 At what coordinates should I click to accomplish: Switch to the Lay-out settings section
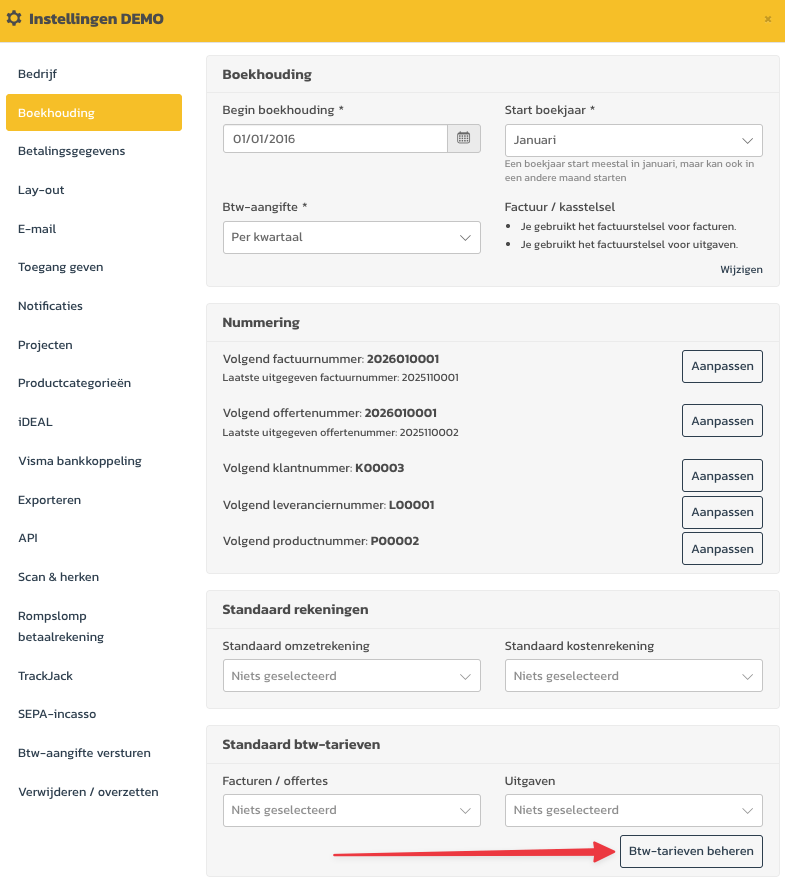point(41,190)
